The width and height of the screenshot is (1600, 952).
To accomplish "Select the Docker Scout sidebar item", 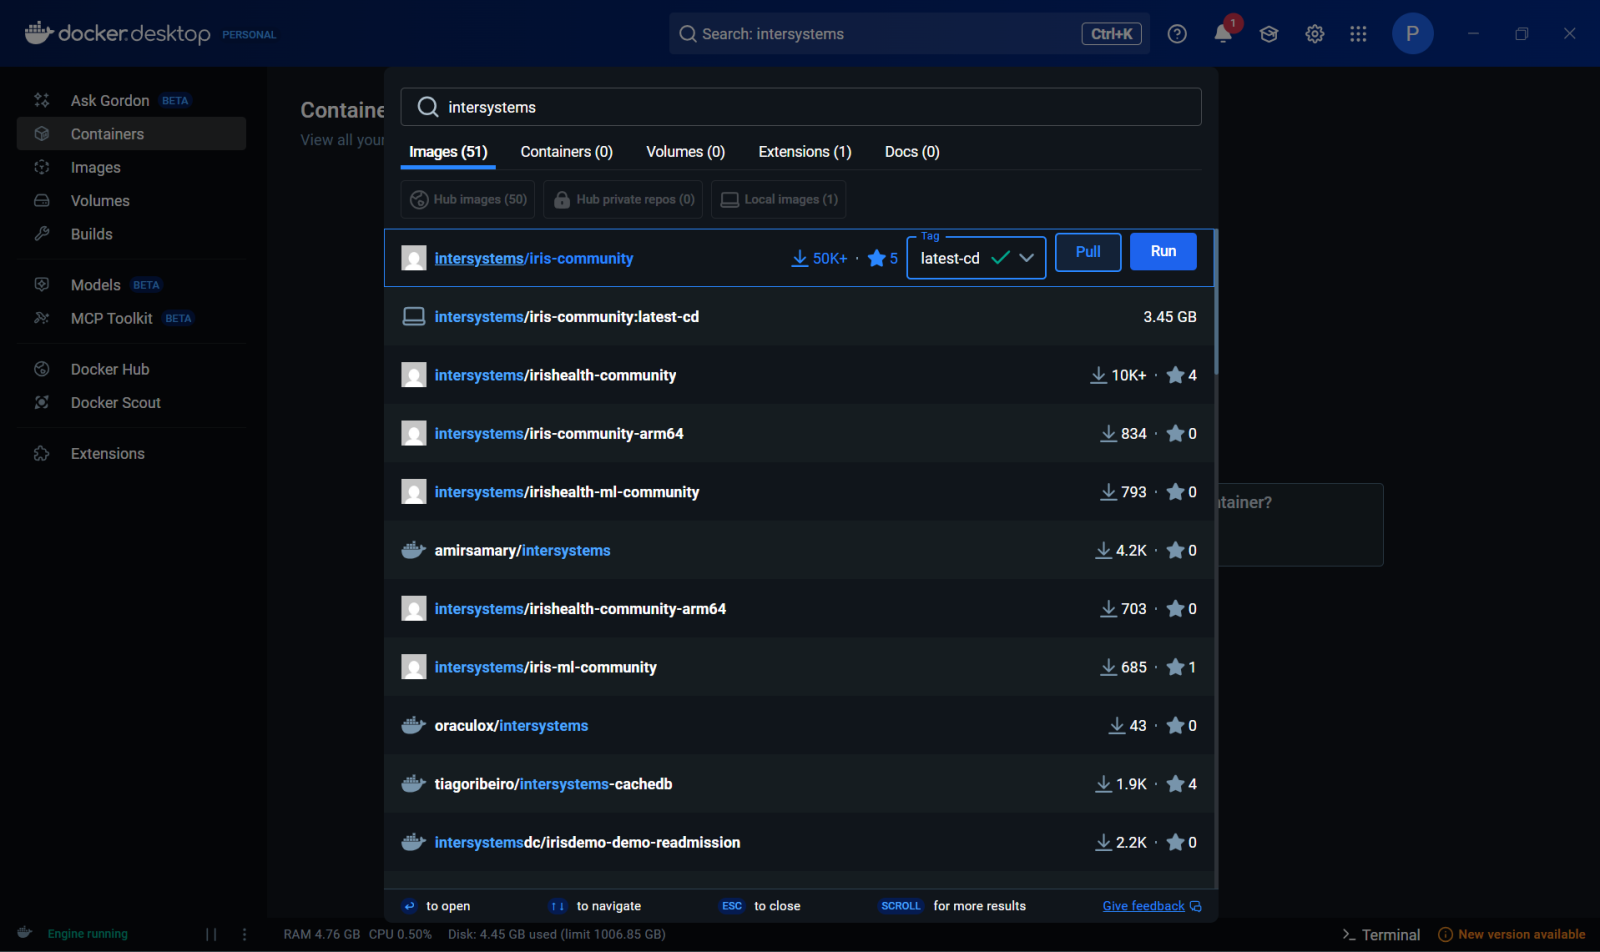I will [x=115, y=403].
